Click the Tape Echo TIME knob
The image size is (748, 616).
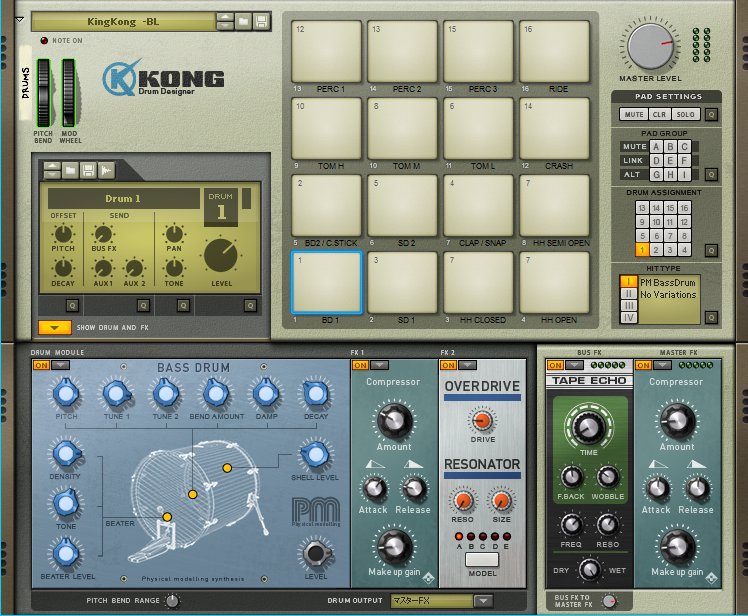pyautogui.click(x=588, y=427)
